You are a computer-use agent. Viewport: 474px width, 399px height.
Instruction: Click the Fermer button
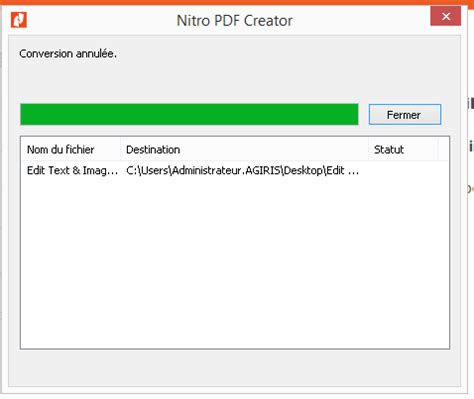[x=405, y=115]
